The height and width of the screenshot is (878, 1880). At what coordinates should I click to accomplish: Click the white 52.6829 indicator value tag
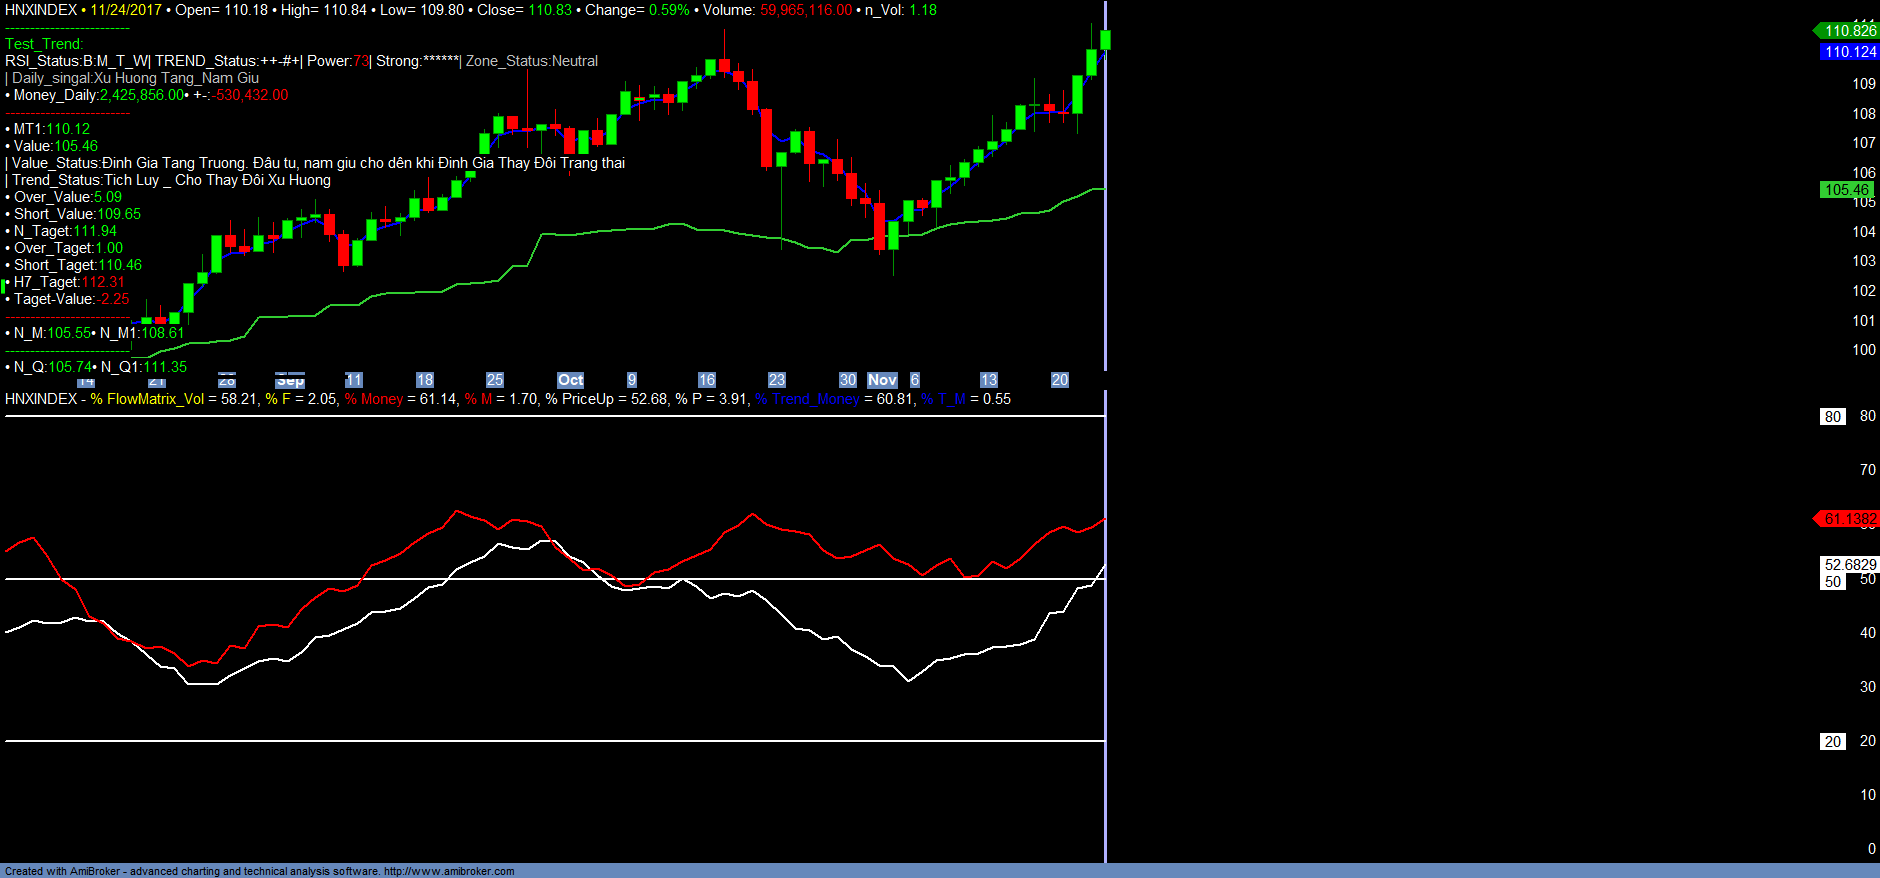point(1849,565)
